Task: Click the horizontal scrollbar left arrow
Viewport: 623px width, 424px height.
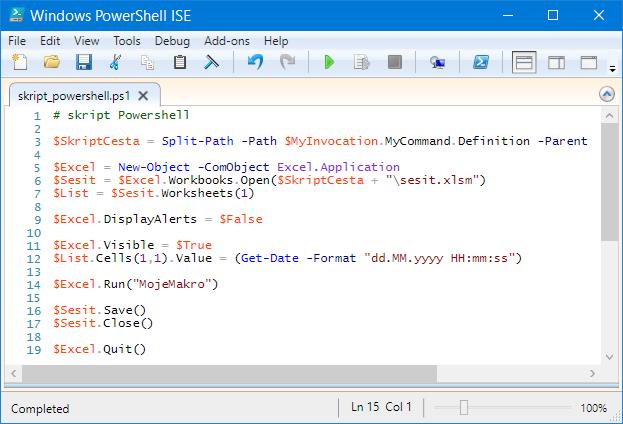Action: (x=14, y=374)
